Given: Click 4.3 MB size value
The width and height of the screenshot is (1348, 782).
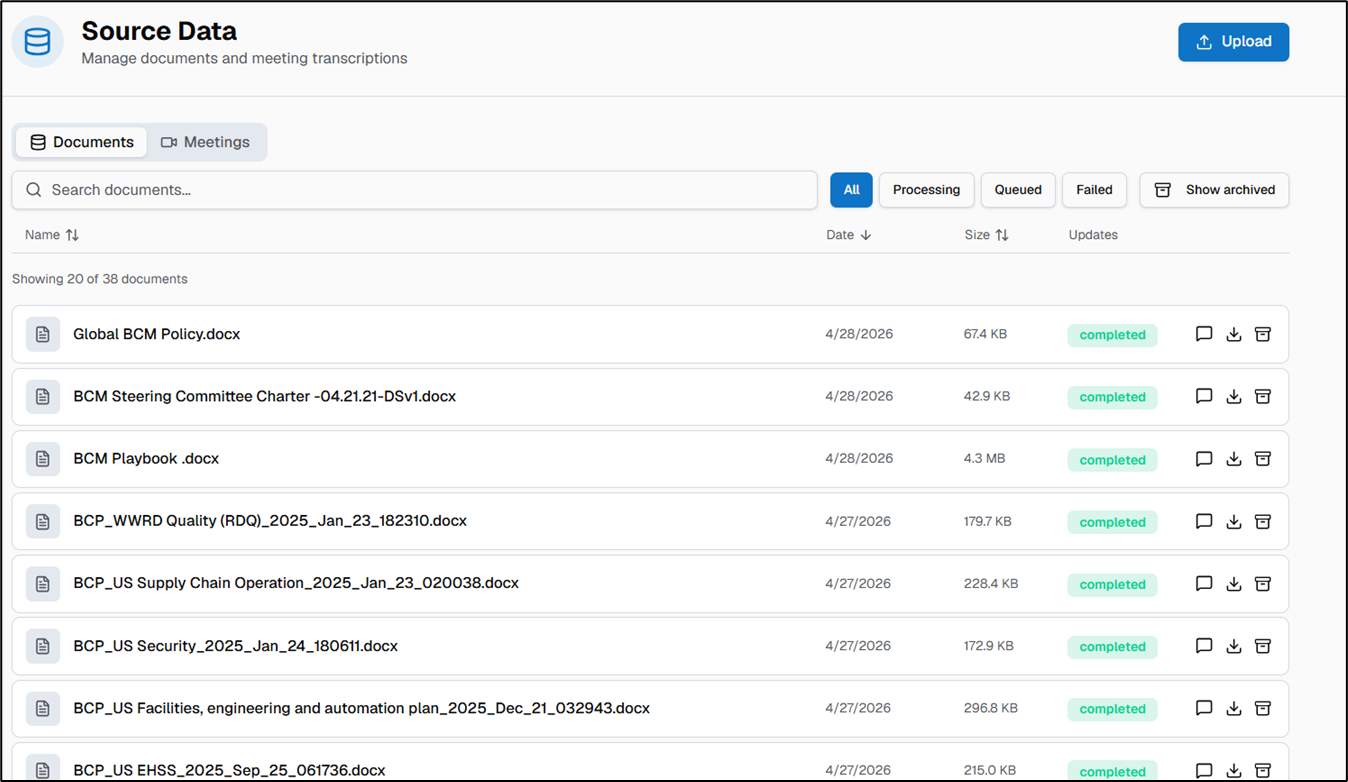Looking at the screenshot, I should [984, 459].
